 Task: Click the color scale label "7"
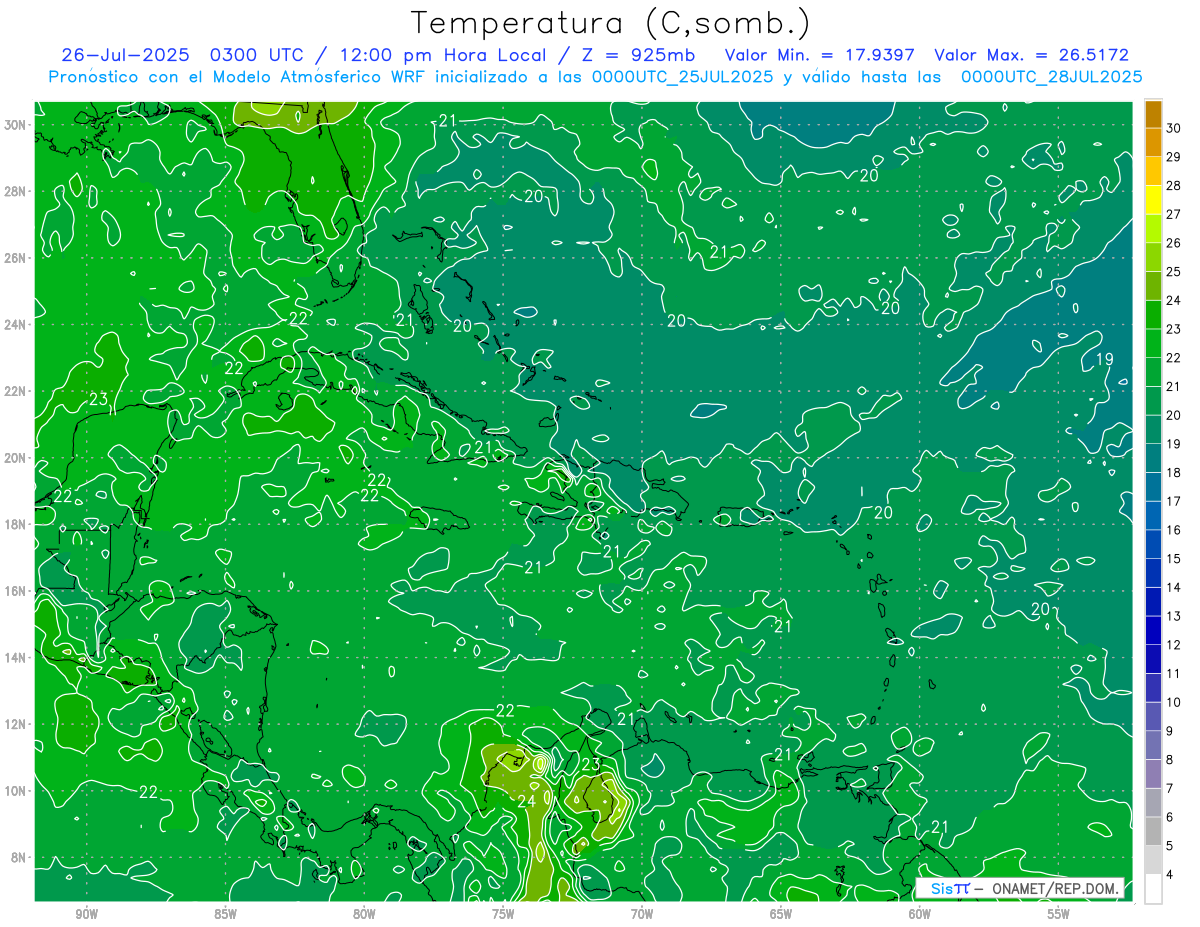tap(1171, 788)
